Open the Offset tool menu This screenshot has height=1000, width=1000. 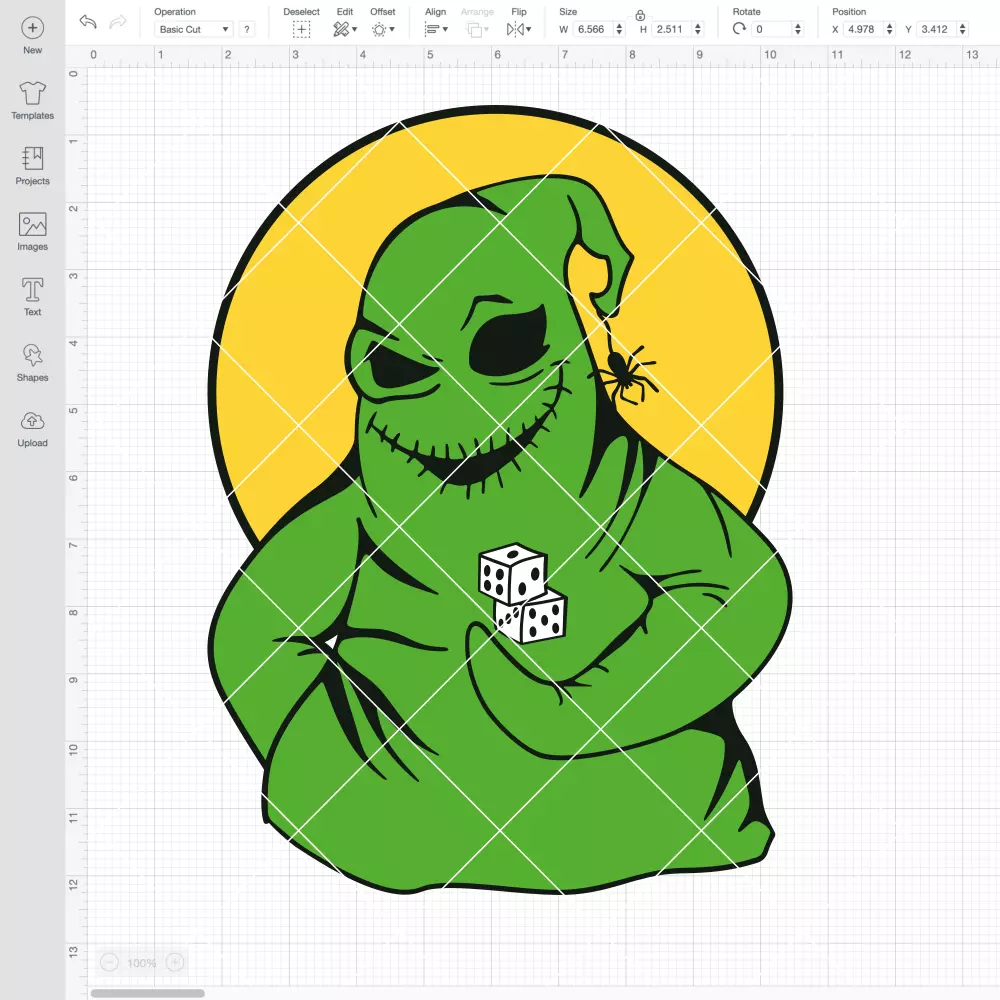pos(383,29)
